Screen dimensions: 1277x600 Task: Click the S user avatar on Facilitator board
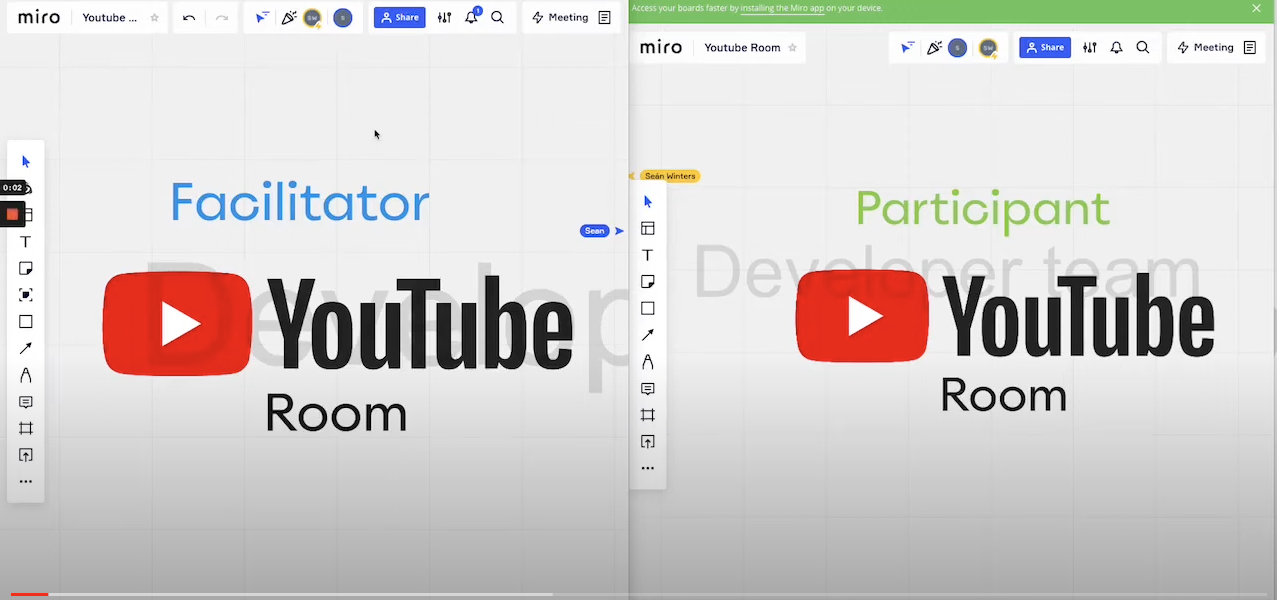343,18
